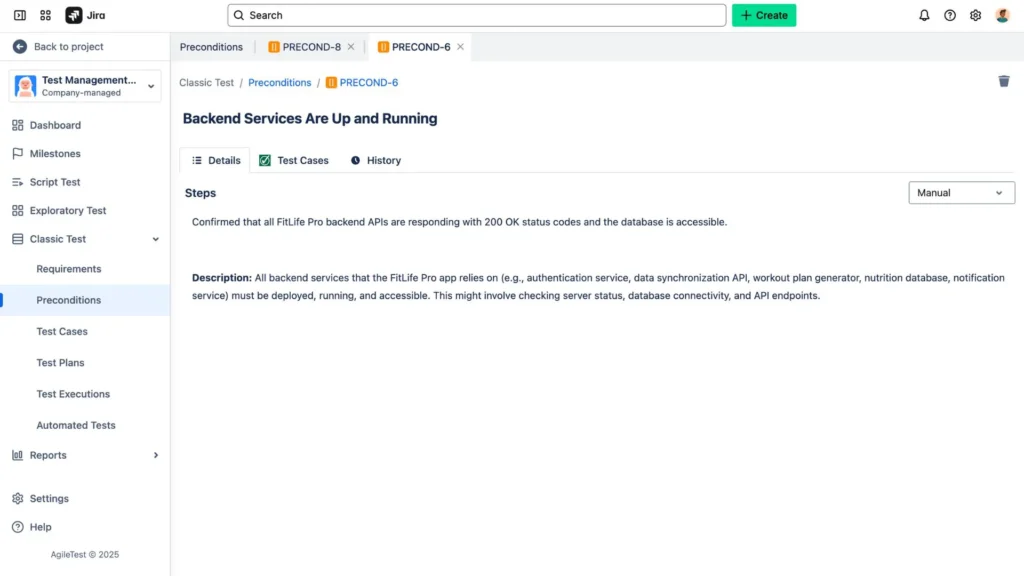Click the Preconditions breadcrumb link
Screen dimensions: 1024x576
[x=279, y=83]
